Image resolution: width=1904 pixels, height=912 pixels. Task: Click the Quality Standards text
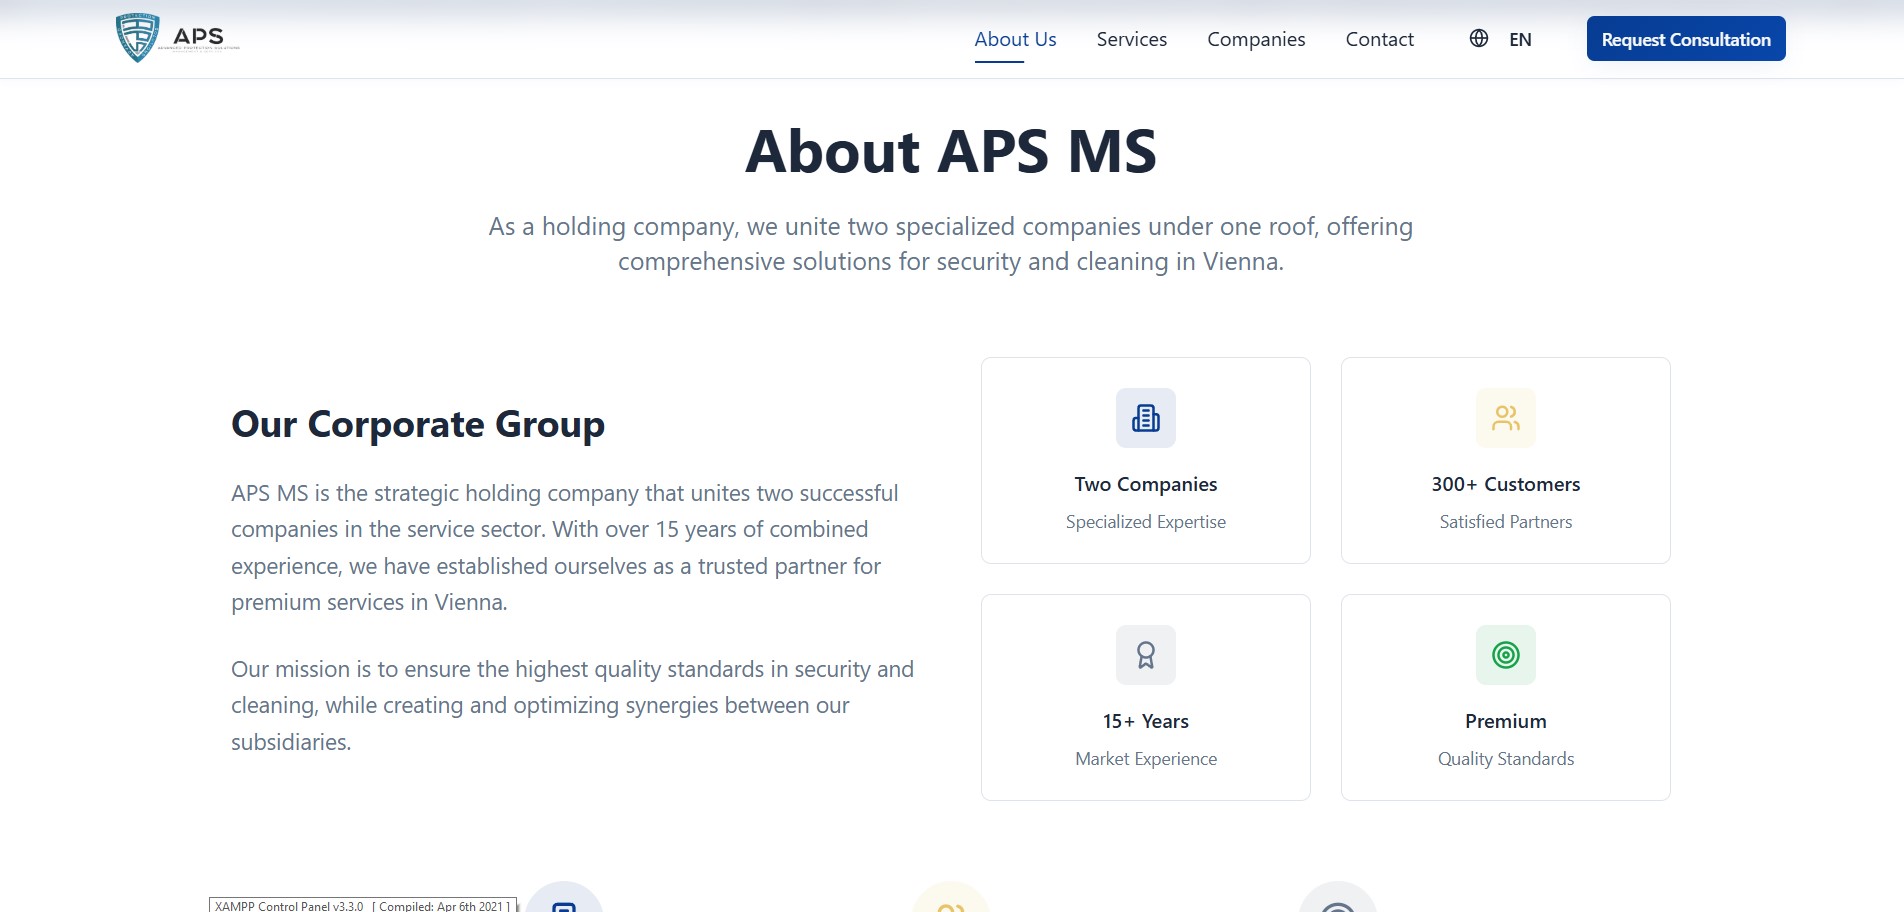(x=1506, y=759)
